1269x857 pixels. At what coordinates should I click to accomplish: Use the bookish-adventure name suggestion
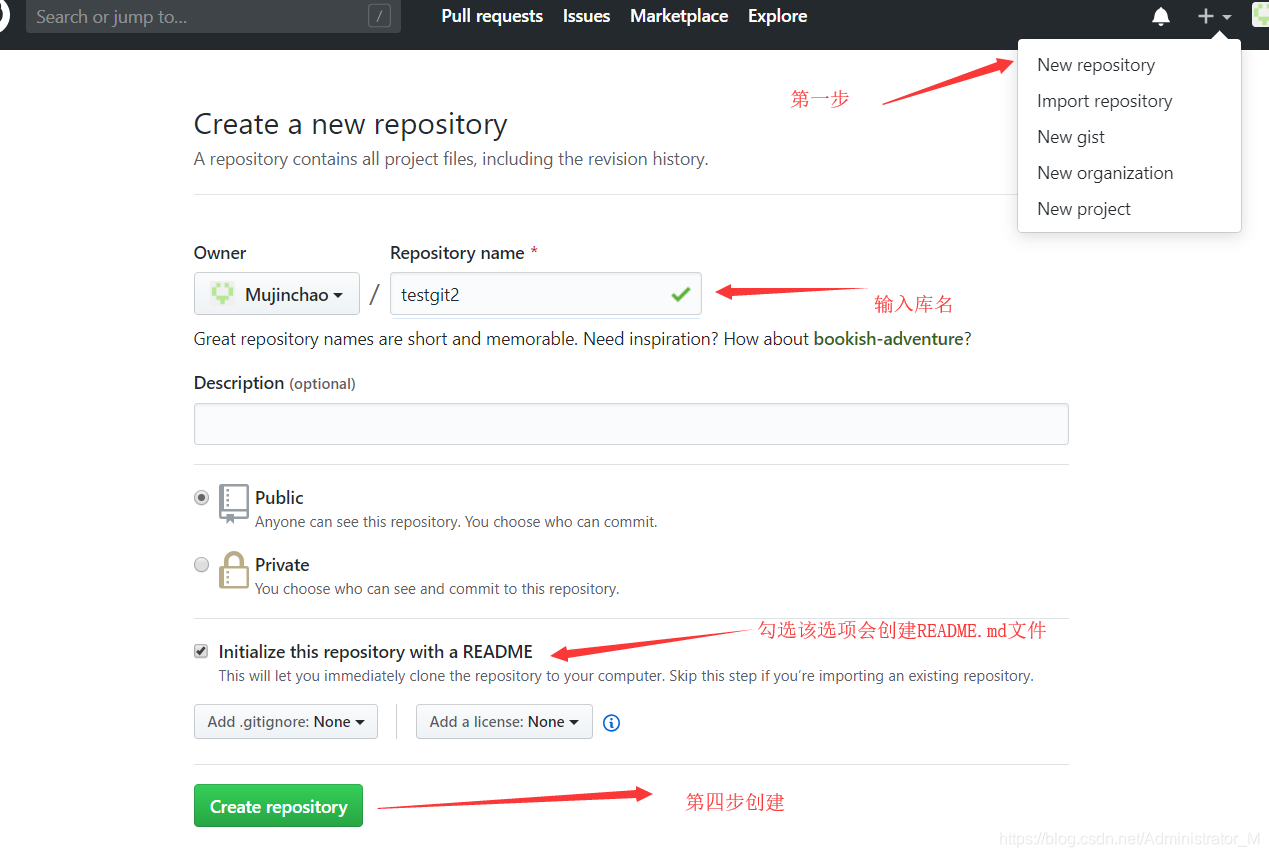click(x=888, y=339)
